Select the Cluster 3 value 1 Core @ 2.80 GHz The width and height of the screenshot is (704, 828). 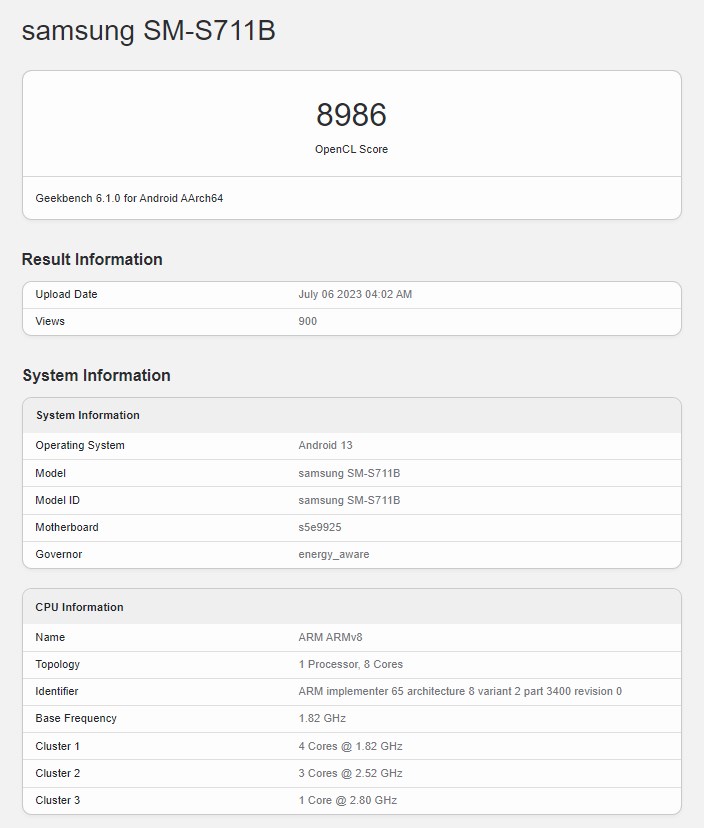coord(347,800)
